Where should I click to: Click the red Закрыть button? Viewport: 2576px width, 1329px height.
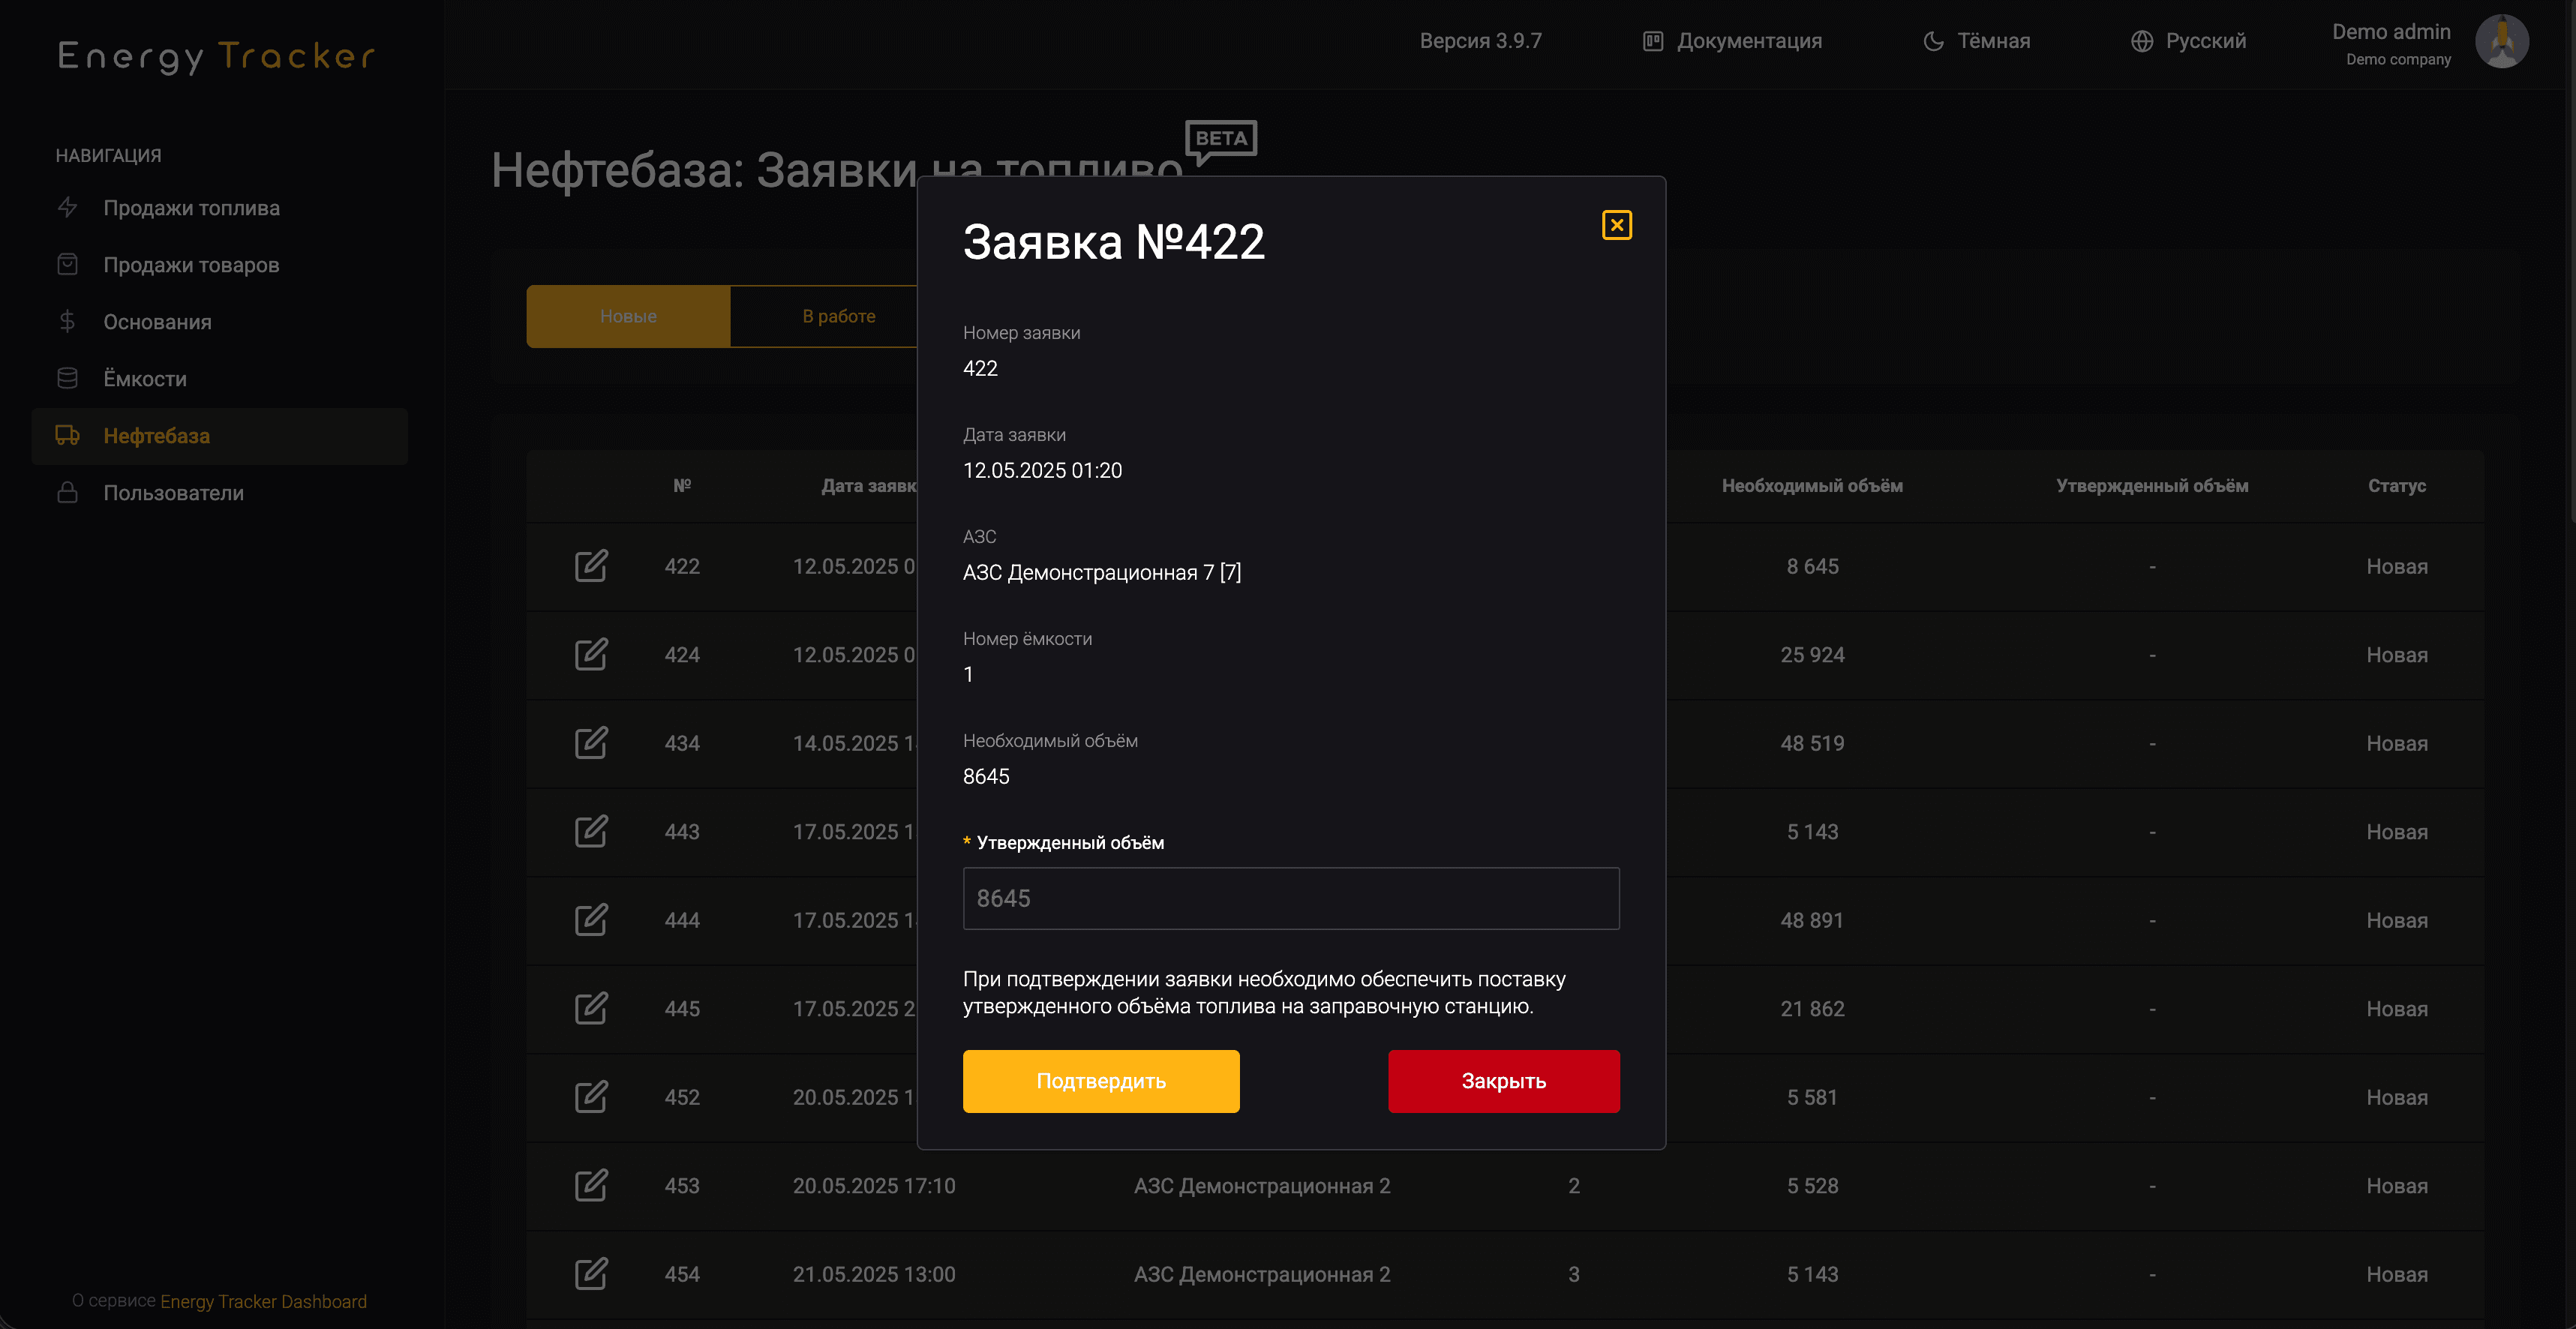click(x=1503, y=1081)
